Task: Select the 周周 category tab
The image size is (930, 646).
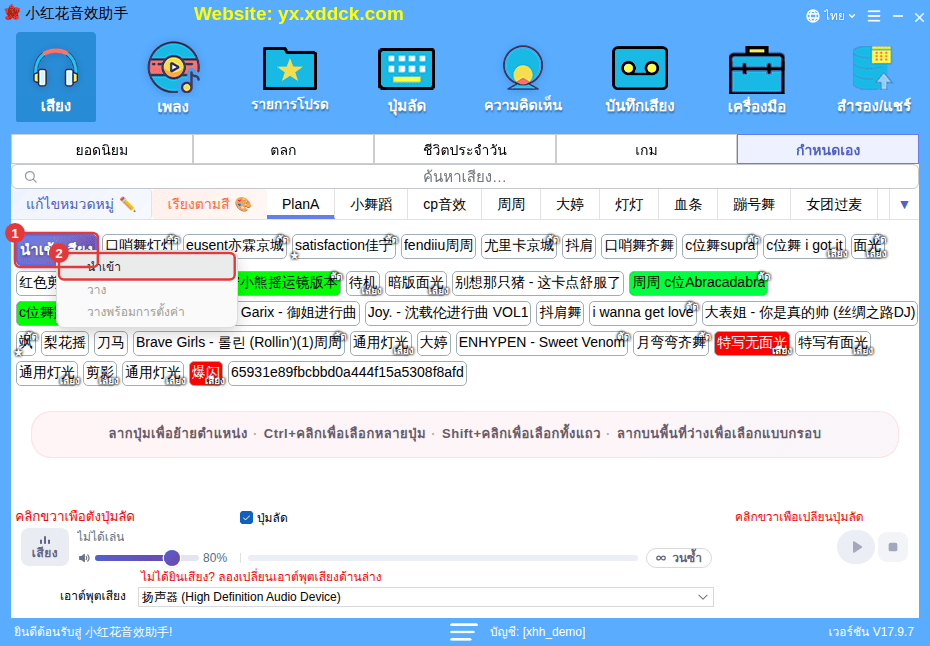Action: pyautogui.click(x=511, y=205)
